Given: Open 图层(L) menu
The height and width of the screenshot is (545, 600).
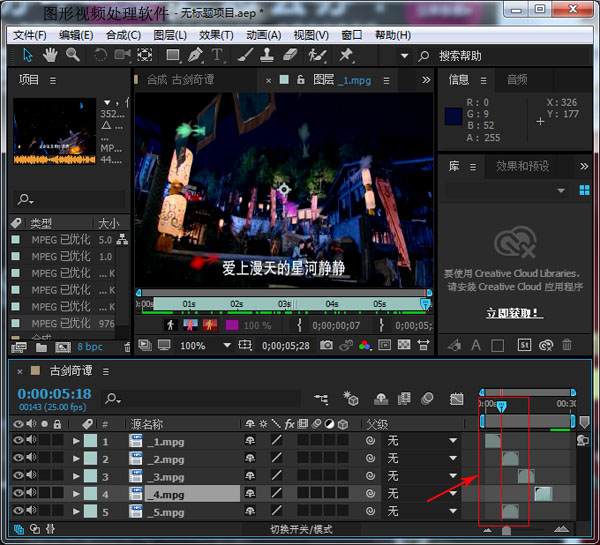Looking at the screenshot, I should (x=170, y=35).
